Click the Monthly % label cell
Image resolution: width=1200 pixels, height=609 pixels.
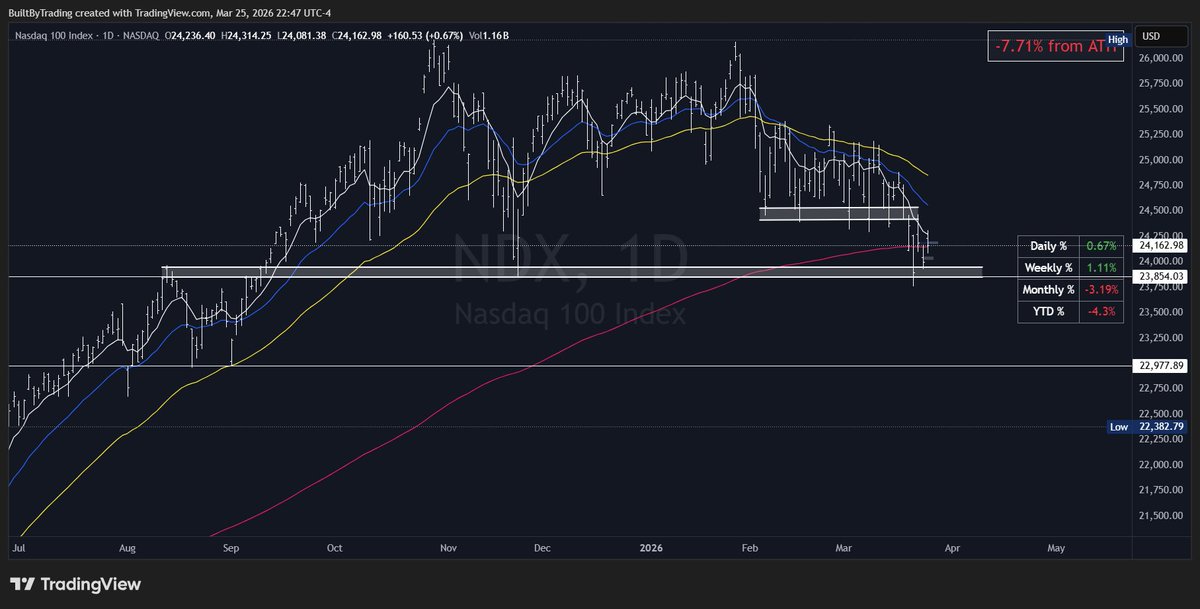1049,290
